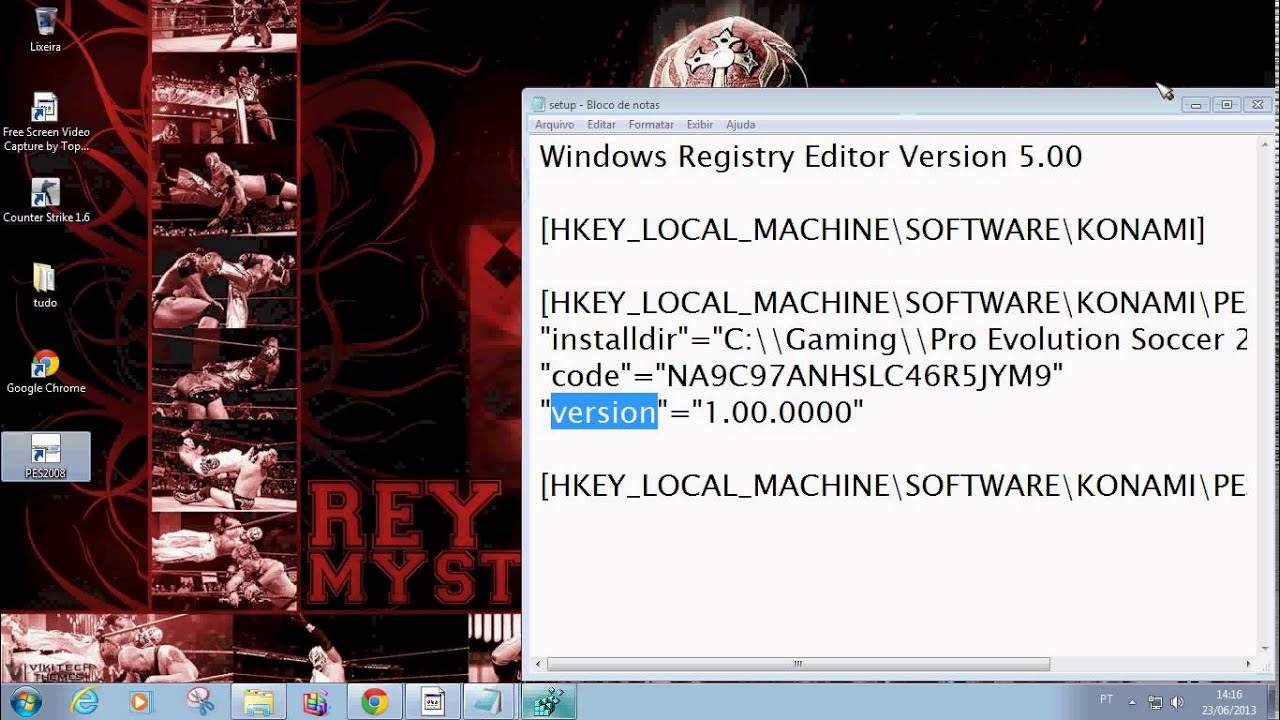The height and width of the screenshot is (720, 1280).
Task: Open the volume speaker tray icon
Action: click(1177, 702)
